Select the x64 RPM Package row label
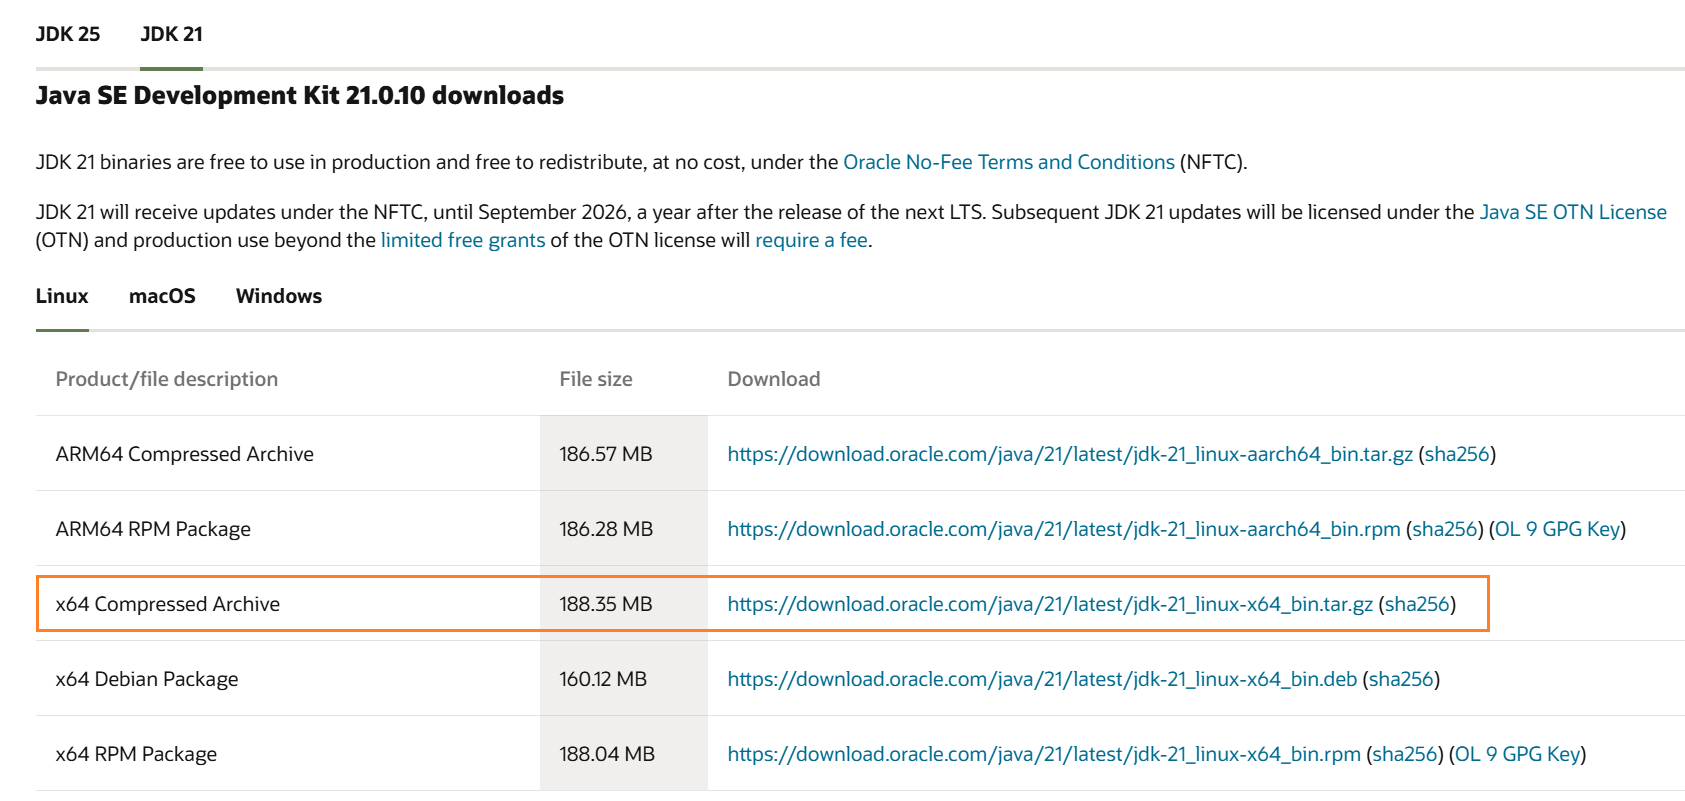This screenshot has width=1685, height=801. pyautogui.click(x=136, y=754)
